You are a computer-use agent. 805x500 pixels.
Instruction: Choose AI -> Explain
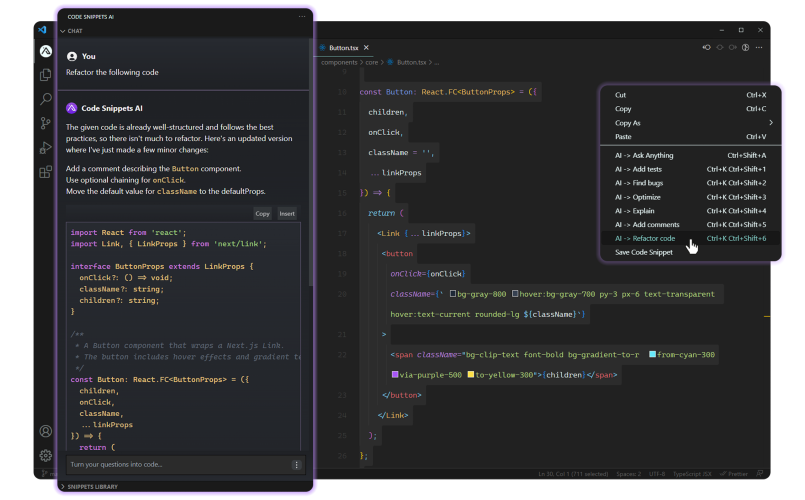coord(691,211)
